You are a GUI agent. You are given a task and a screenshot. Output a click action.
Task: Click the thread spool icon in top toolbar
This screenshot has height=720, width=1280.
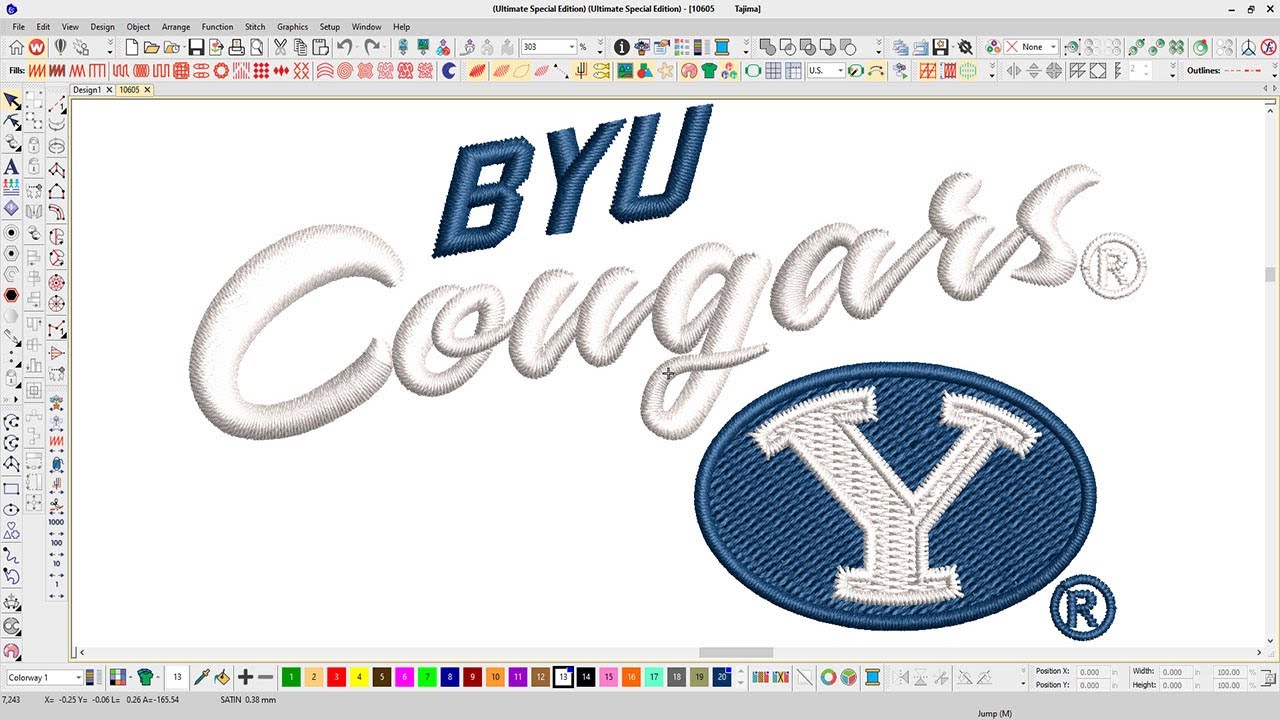721,47
